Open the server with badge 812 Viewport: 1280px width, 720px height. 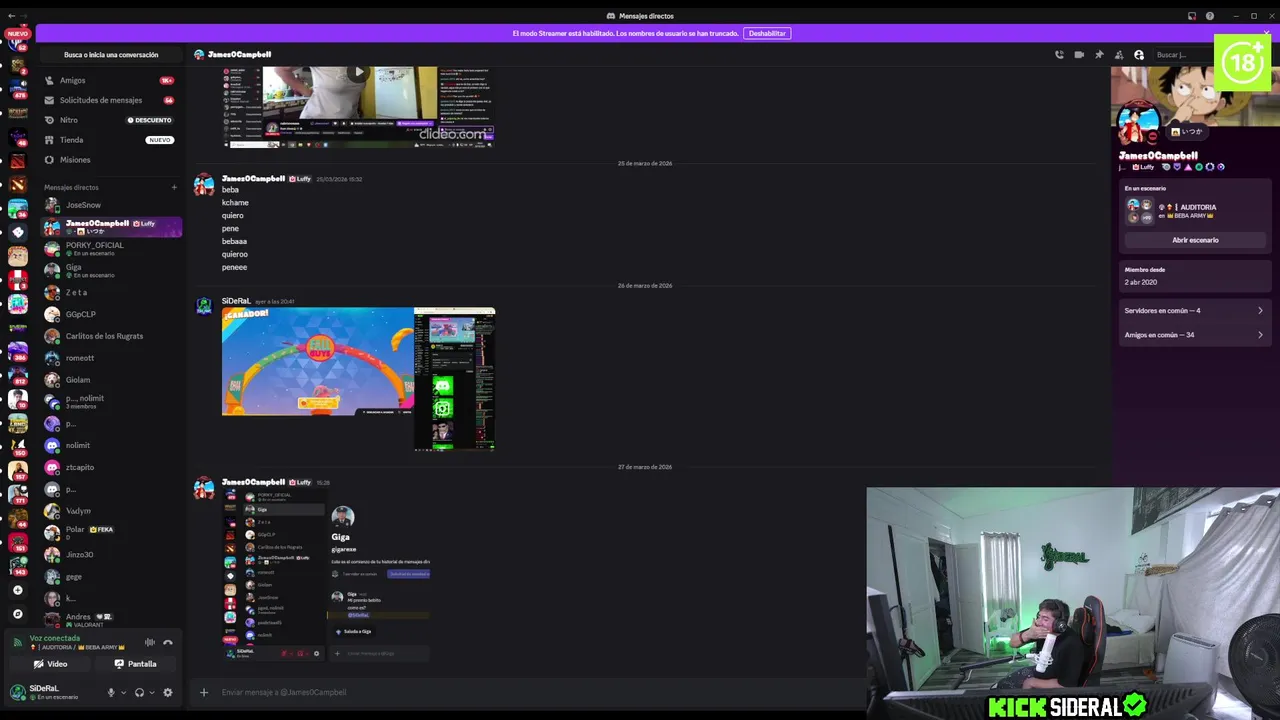17,376
